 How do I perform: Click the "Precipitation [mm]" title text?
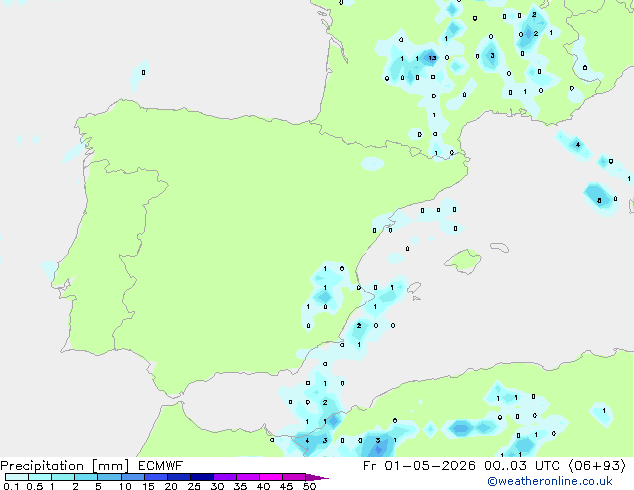coord(65,466)
